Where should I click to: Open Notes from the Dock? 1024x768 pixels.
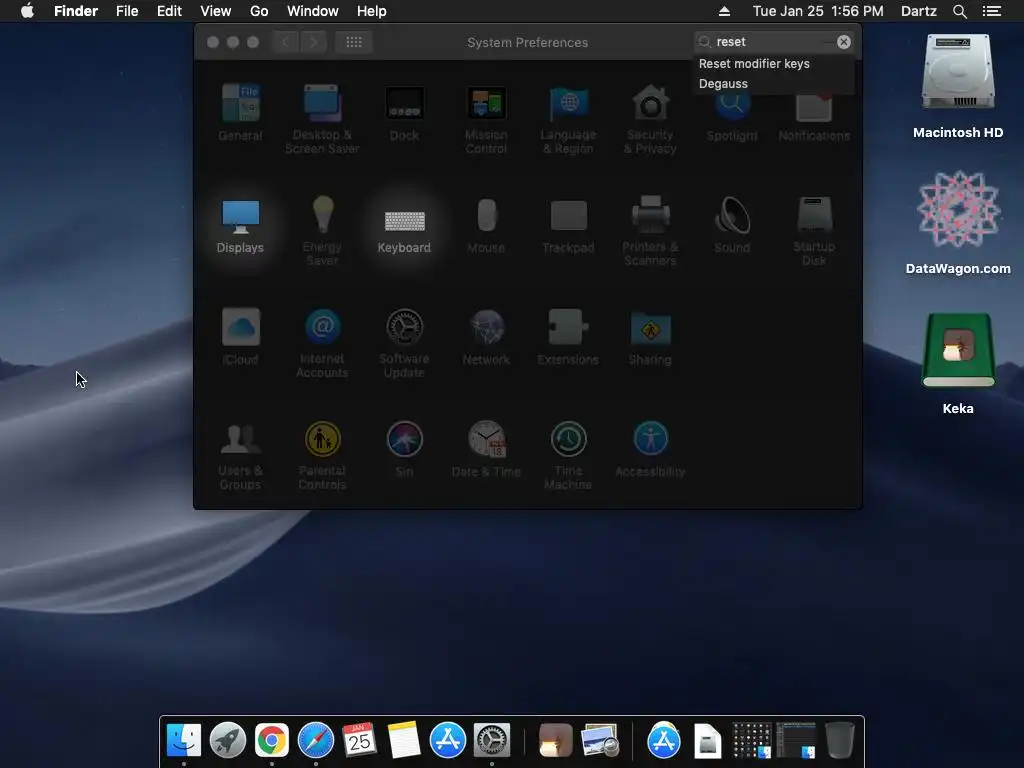pyautogui.click(x=404, y=740)
